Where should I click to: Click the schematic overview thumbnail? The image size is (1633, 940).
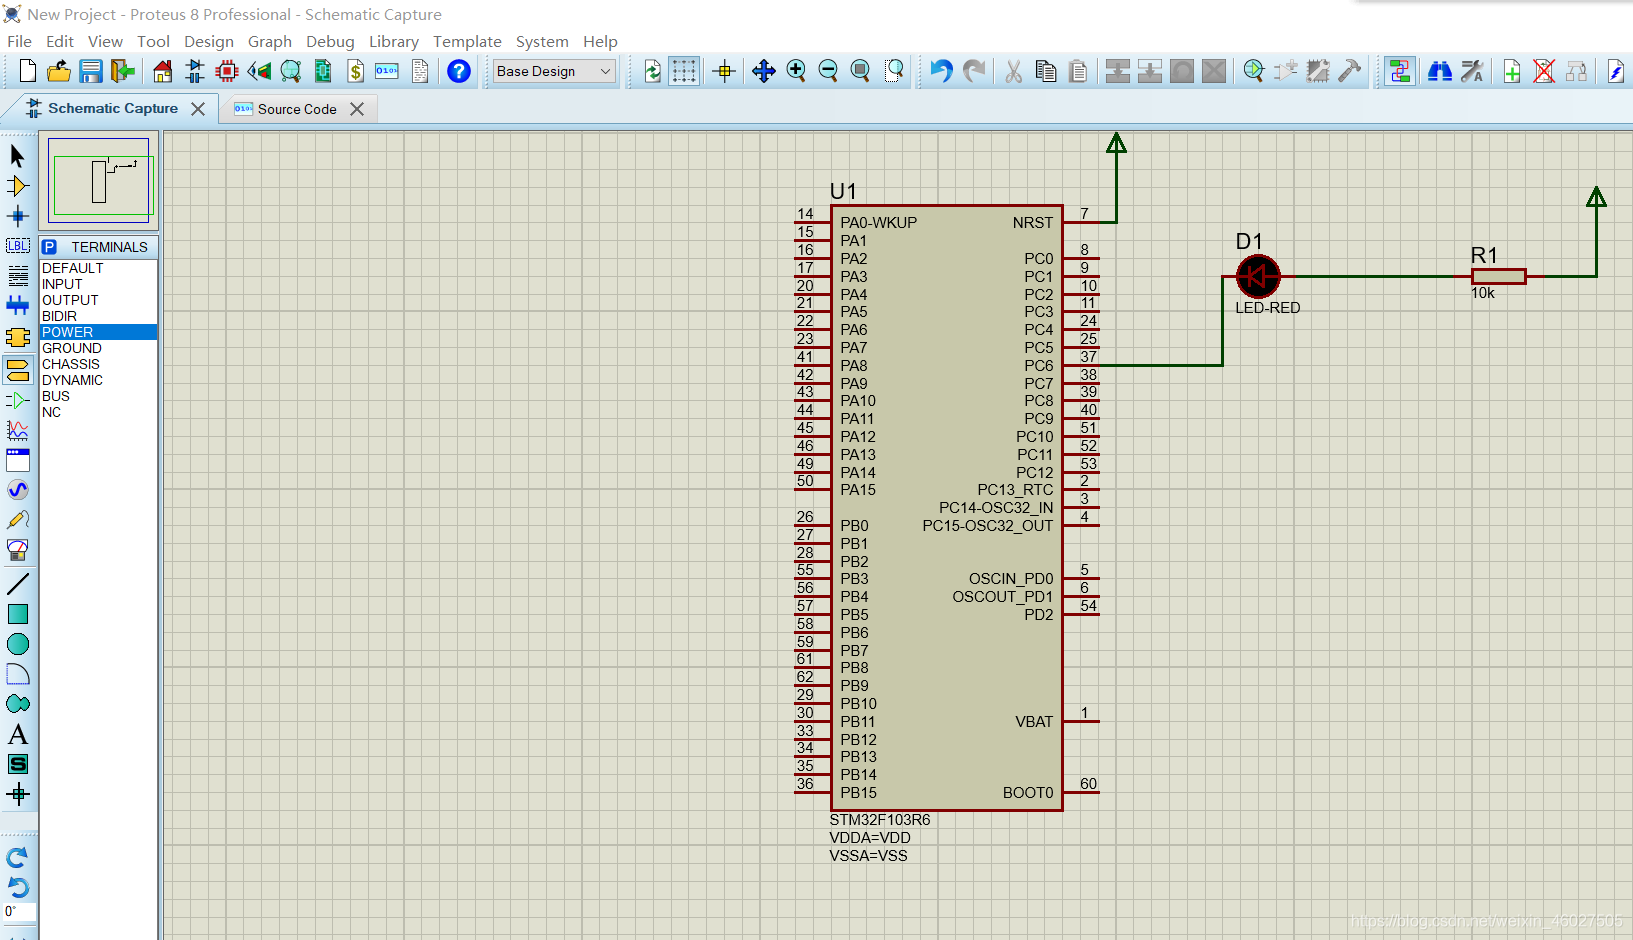click(99, 180)
